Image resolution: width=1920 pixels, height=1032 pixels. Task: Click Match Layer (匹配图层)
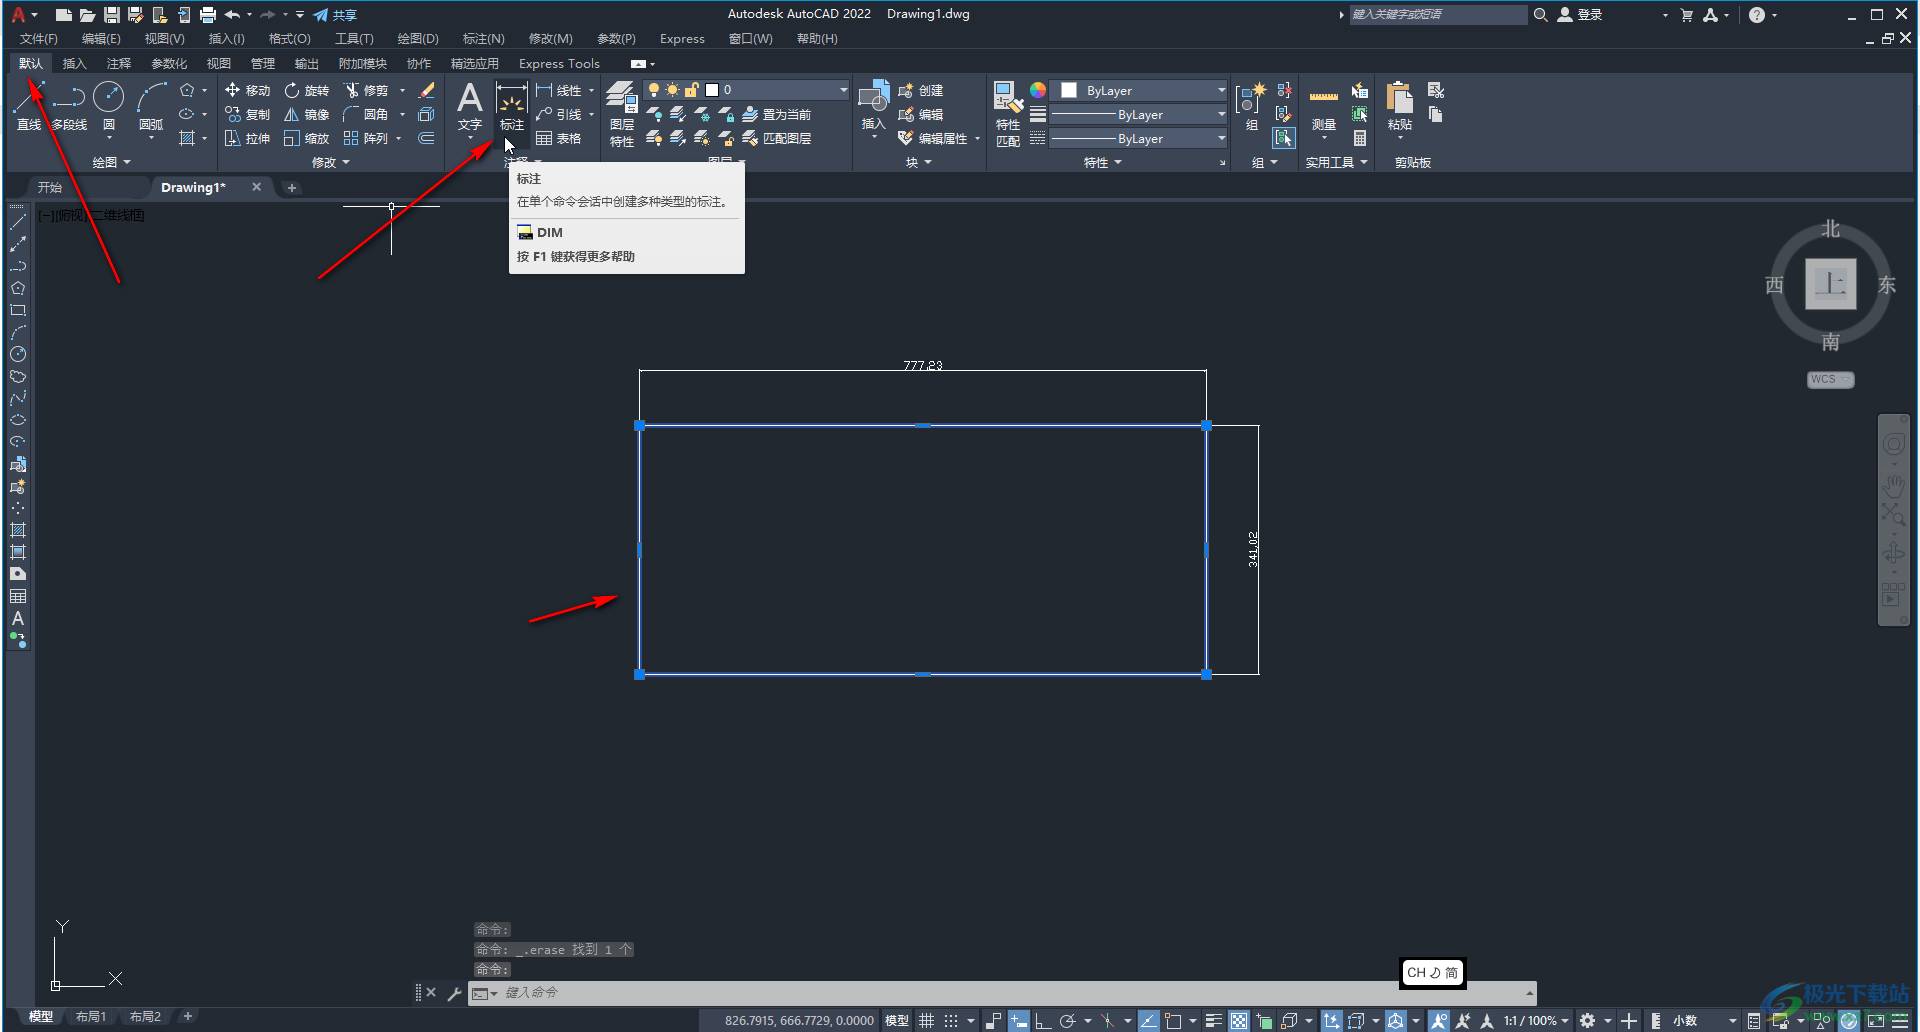pos(777,138)
